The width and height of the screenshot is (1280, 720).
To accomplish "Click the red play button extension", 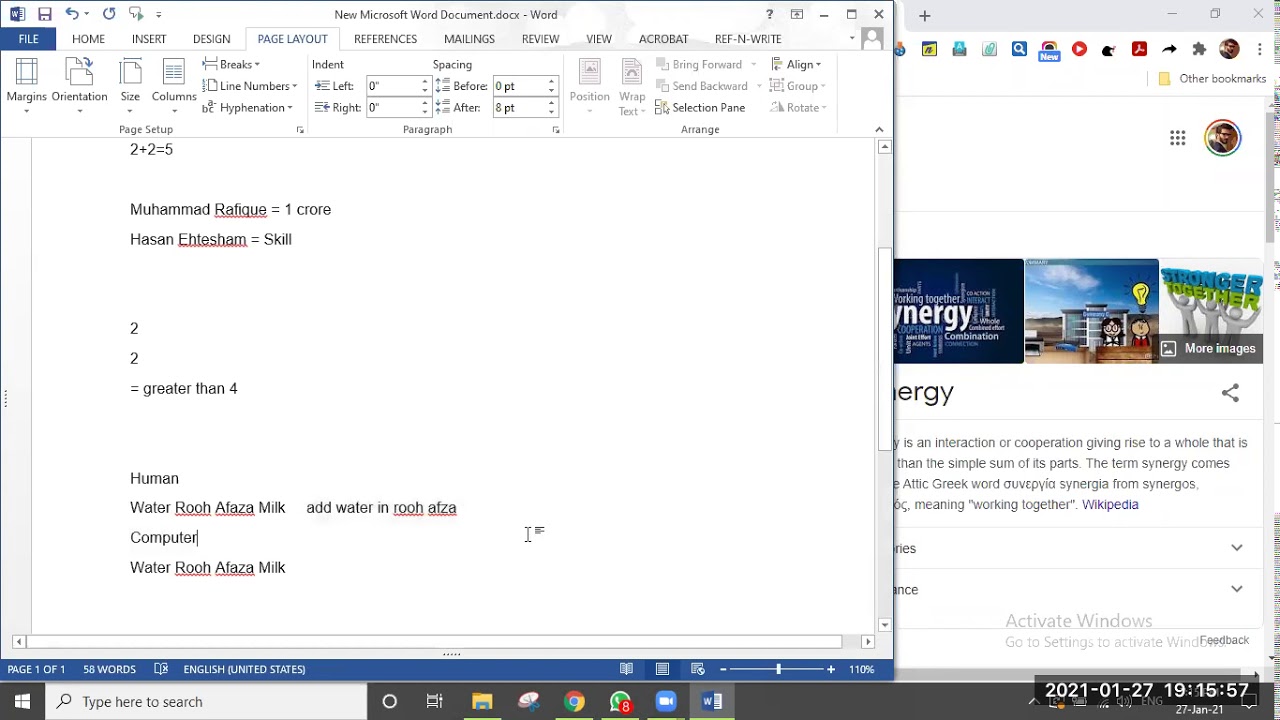I will click(1079, 49).
